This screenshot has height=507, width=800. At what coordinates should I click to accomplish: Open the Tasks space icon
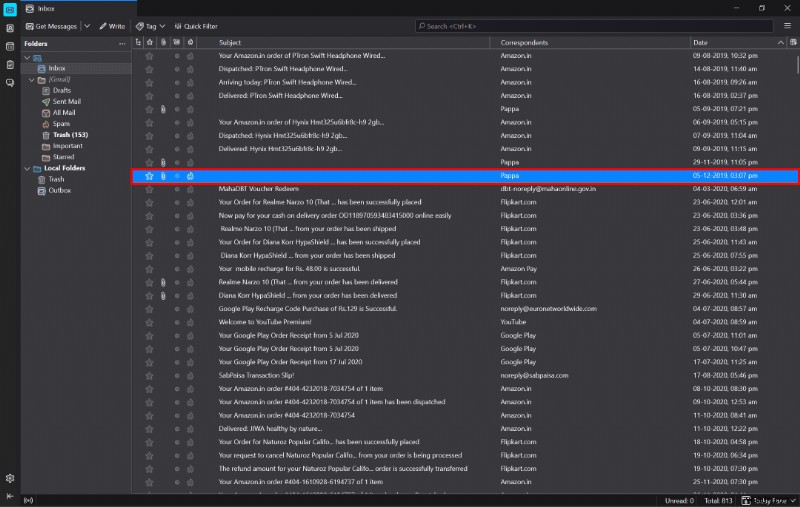(x=10, y=65)
